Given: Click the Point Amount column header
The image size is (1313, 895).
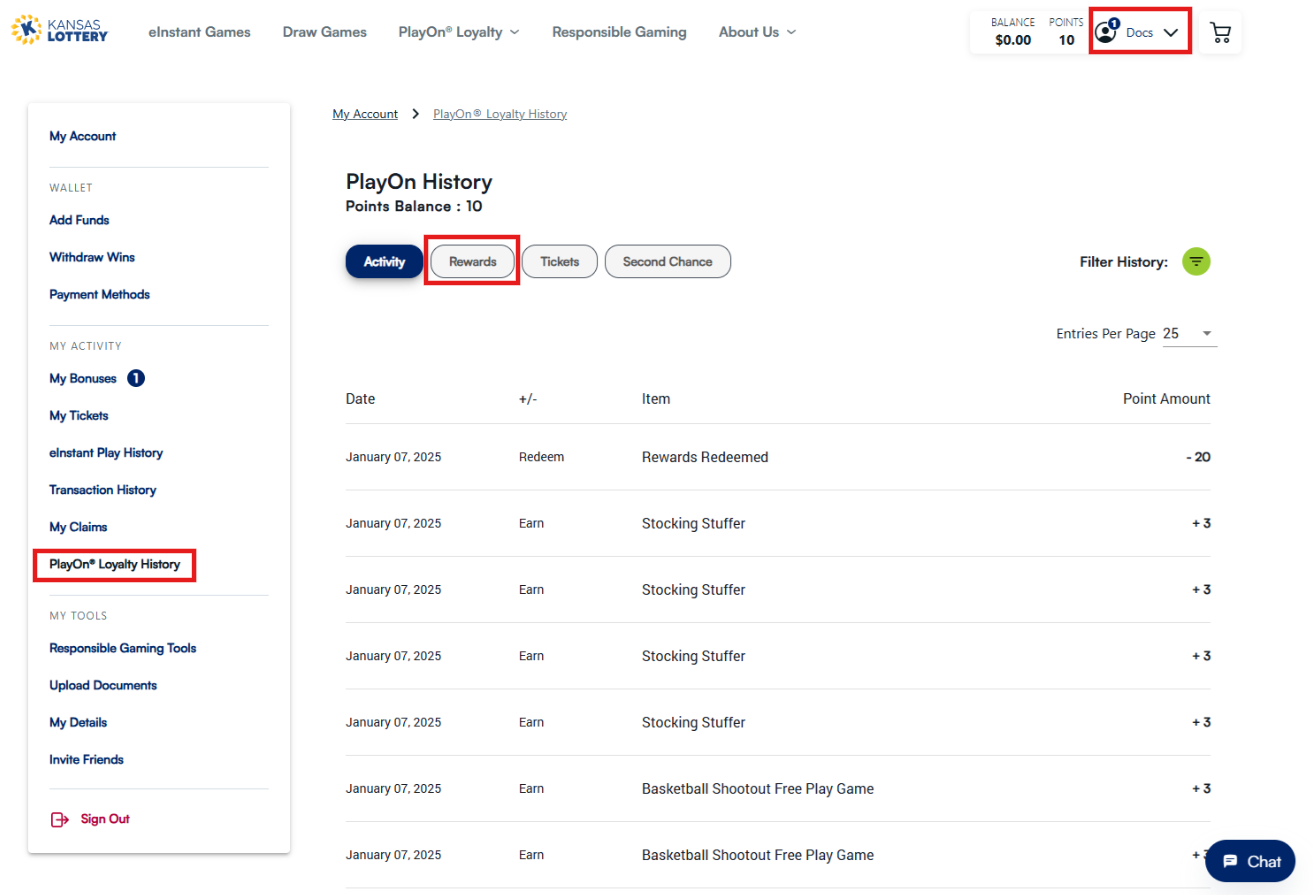Looking at the screenshot, I should click(x=1167, y=399).
